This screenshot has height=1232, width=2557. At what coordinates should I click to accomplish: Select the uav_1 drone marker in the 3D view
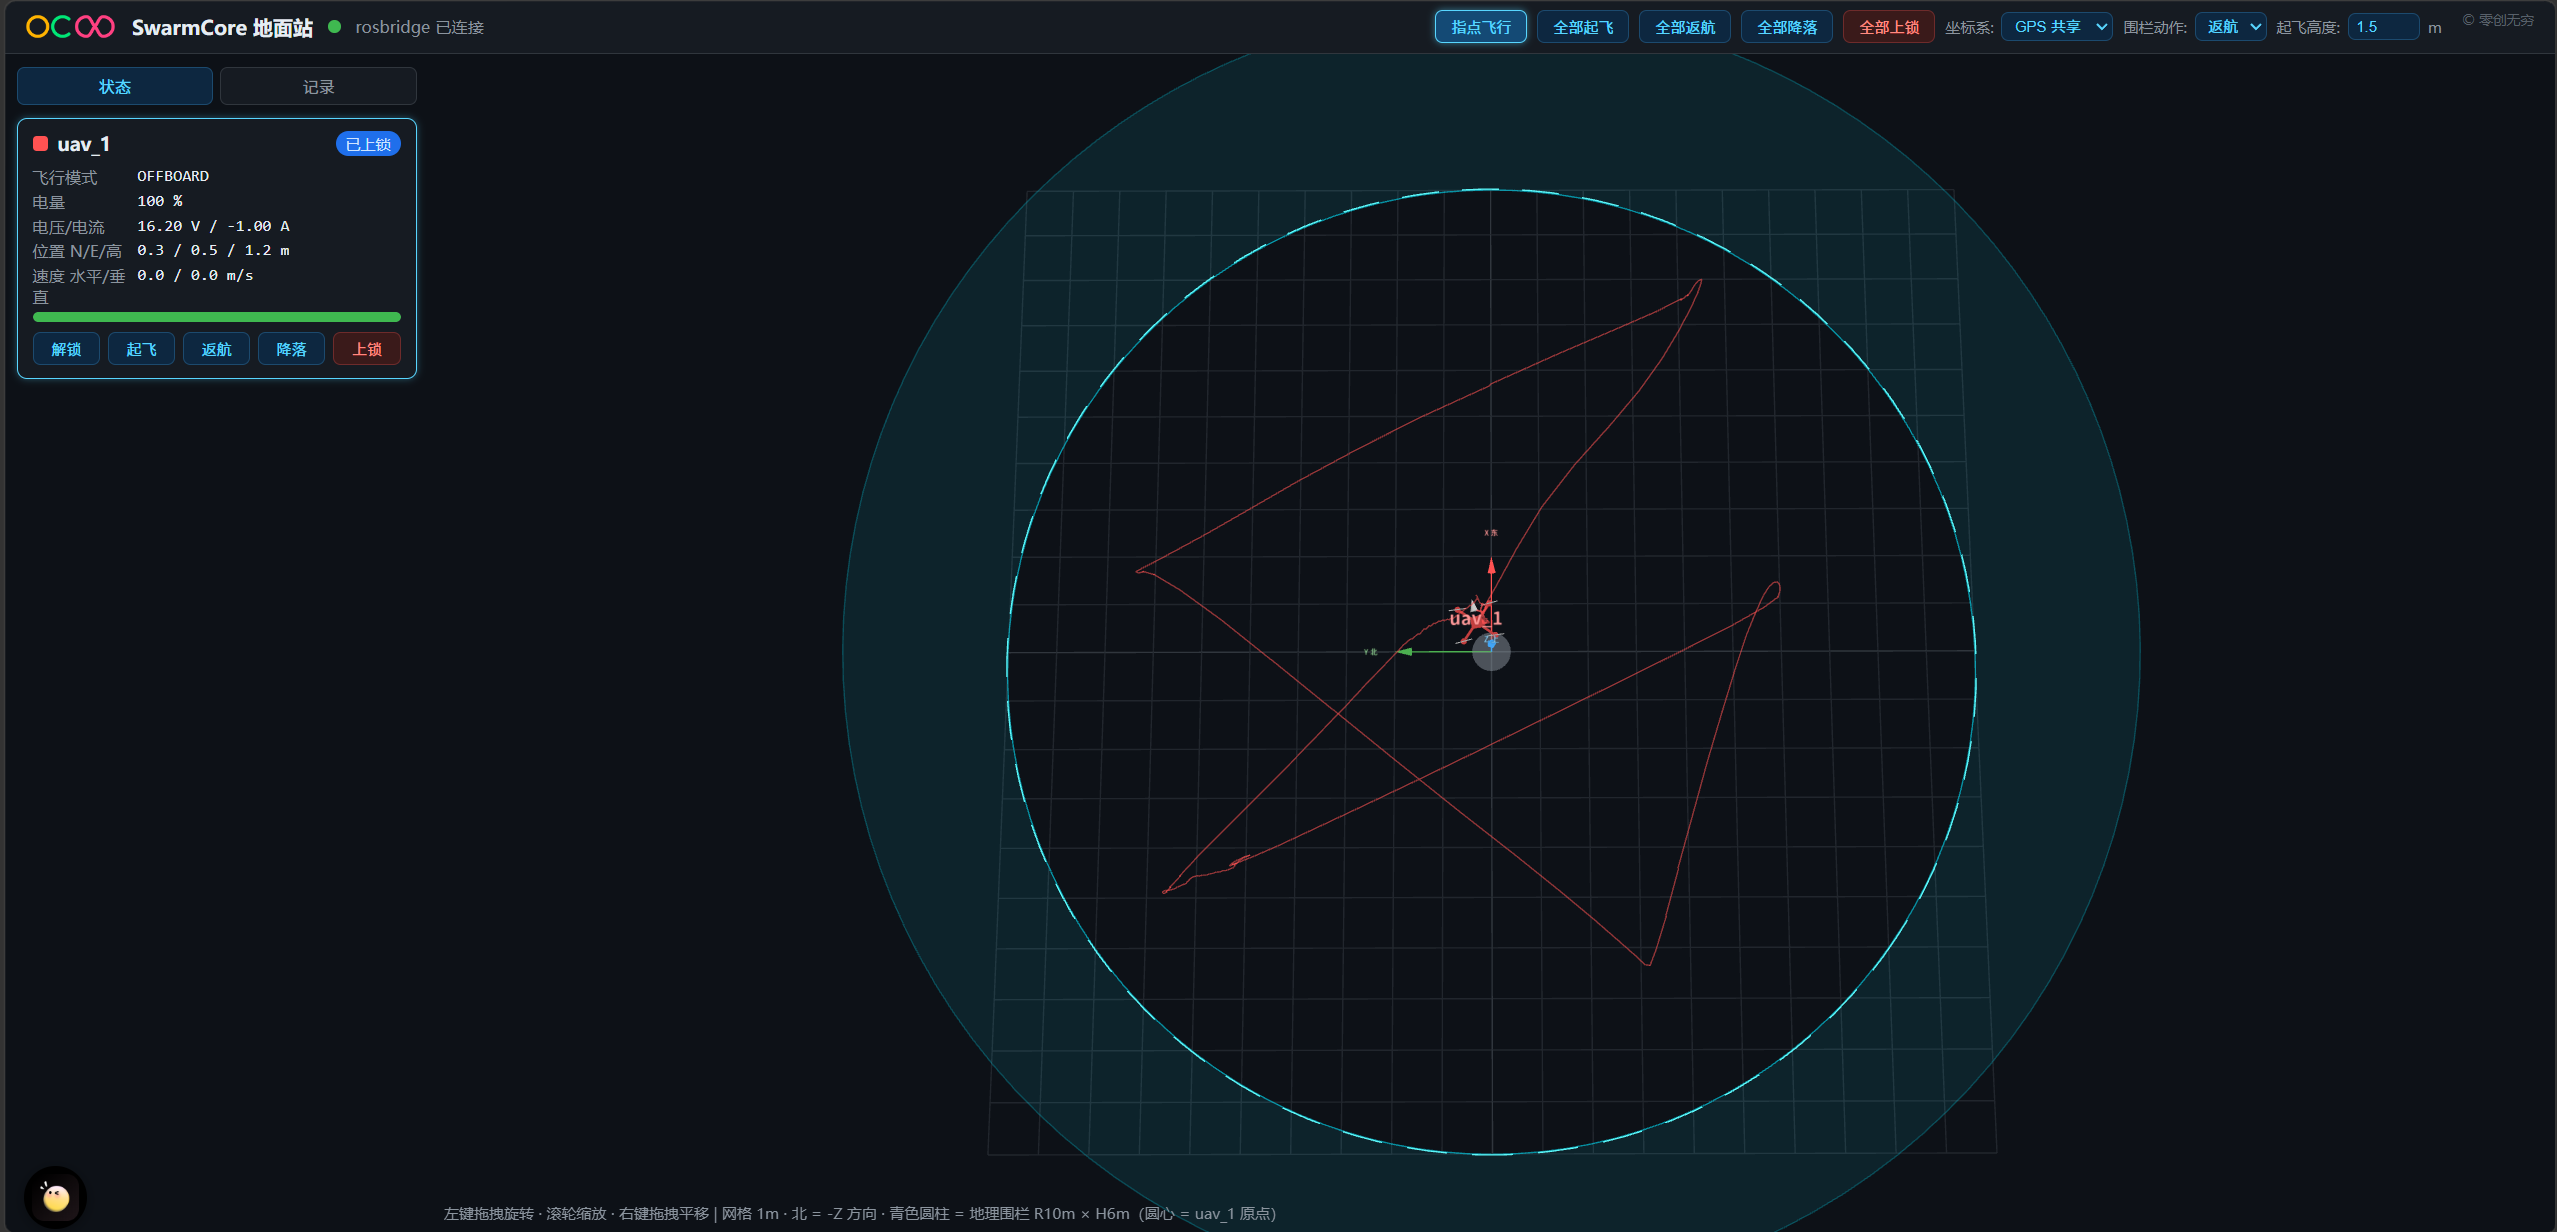coord(1476,618)
